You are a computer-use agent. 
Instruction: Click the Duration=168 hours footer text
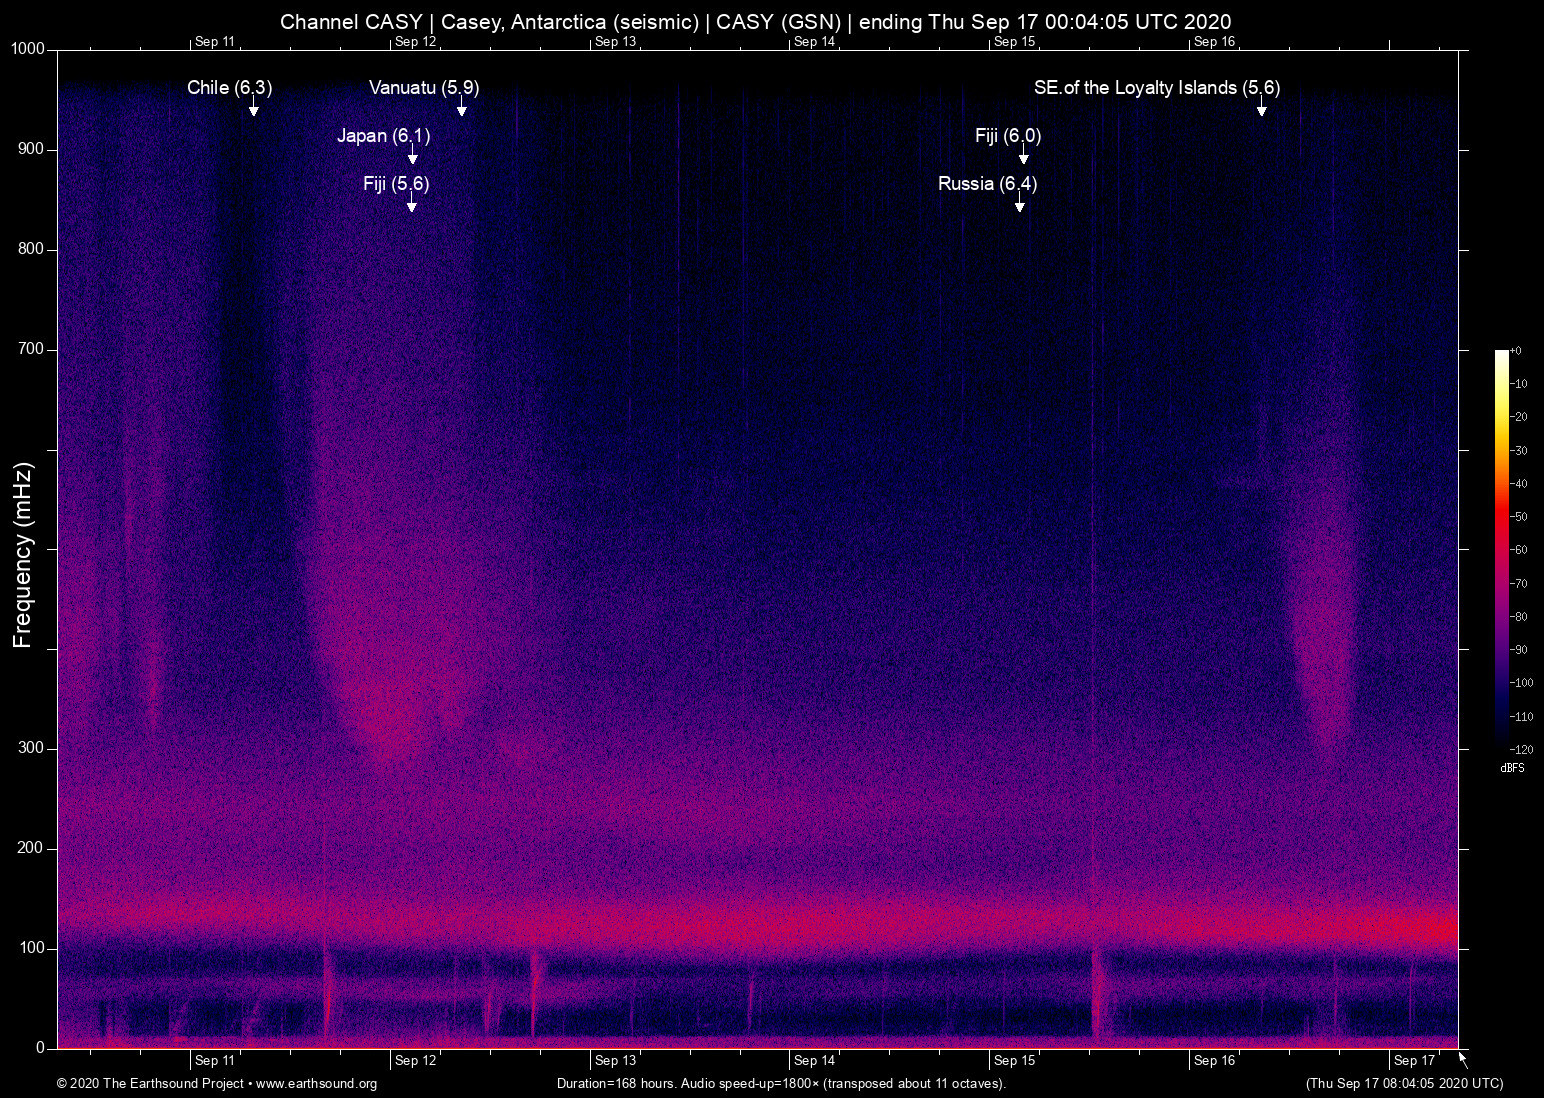[x=780, y=1084]
